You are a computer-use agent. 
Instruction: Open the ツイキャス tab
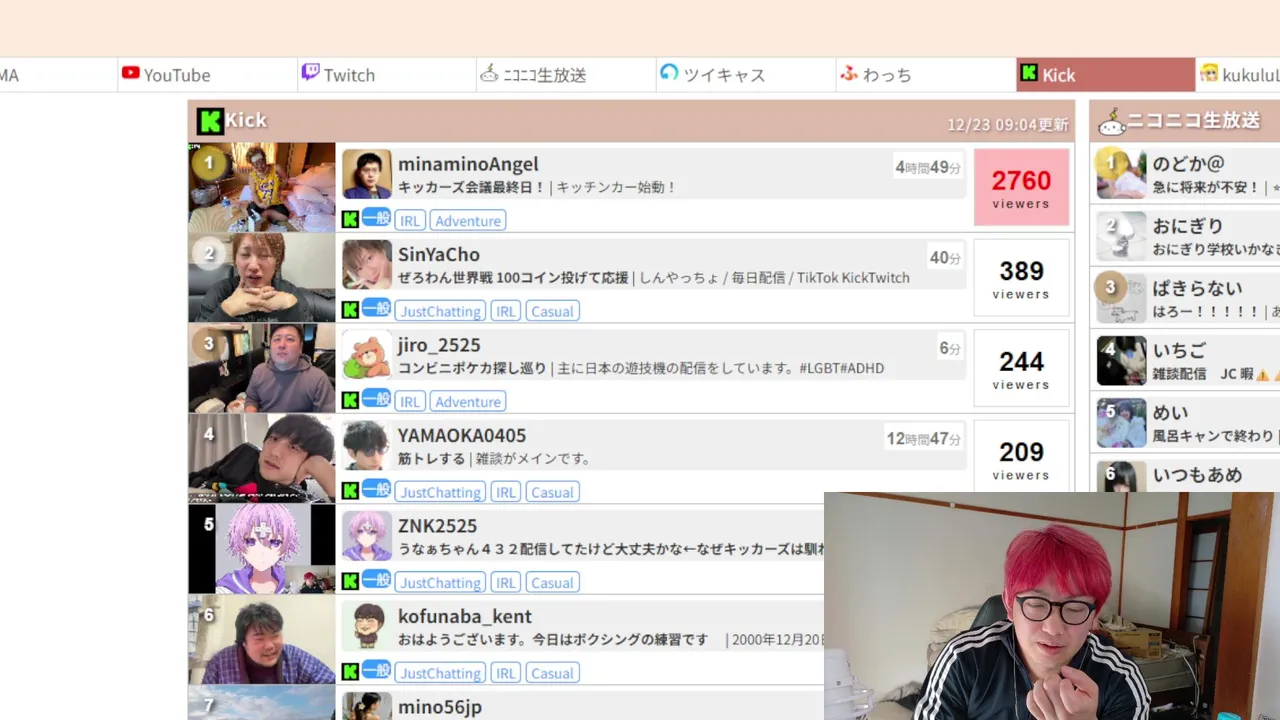(x=746, y=75)
